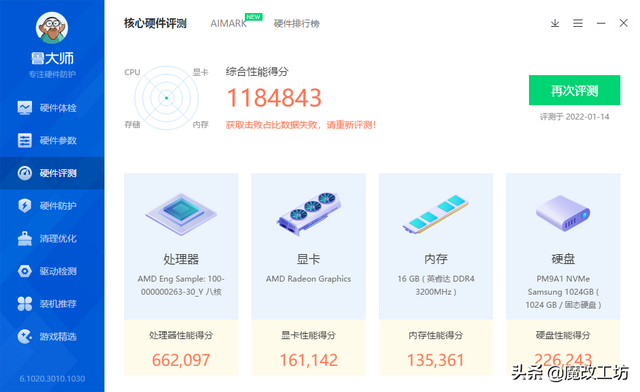This screenshot has height=392, width=640.
Task: Click the version number 6.1020.3010.1030
Action: click(x=52, y=379)
